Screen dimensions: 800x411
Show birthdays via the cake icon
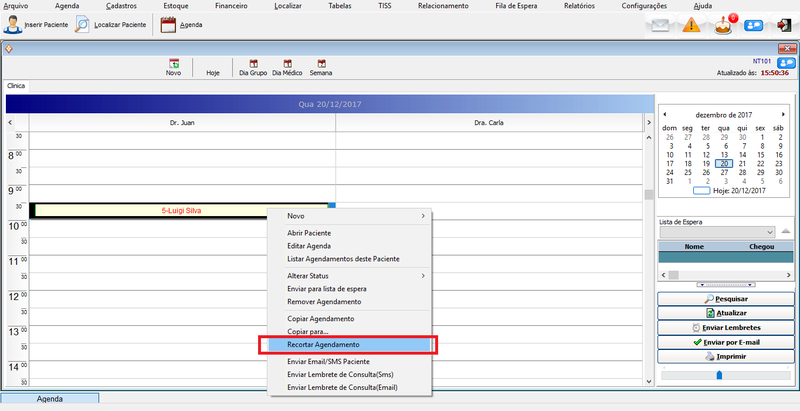[x=725, y=25]
